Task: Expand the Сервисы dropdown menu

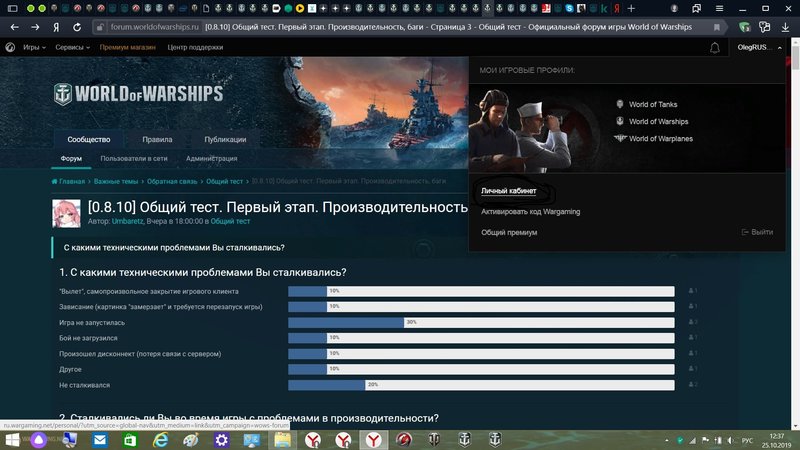Action: pyautogui.click(x=72, y=47)
